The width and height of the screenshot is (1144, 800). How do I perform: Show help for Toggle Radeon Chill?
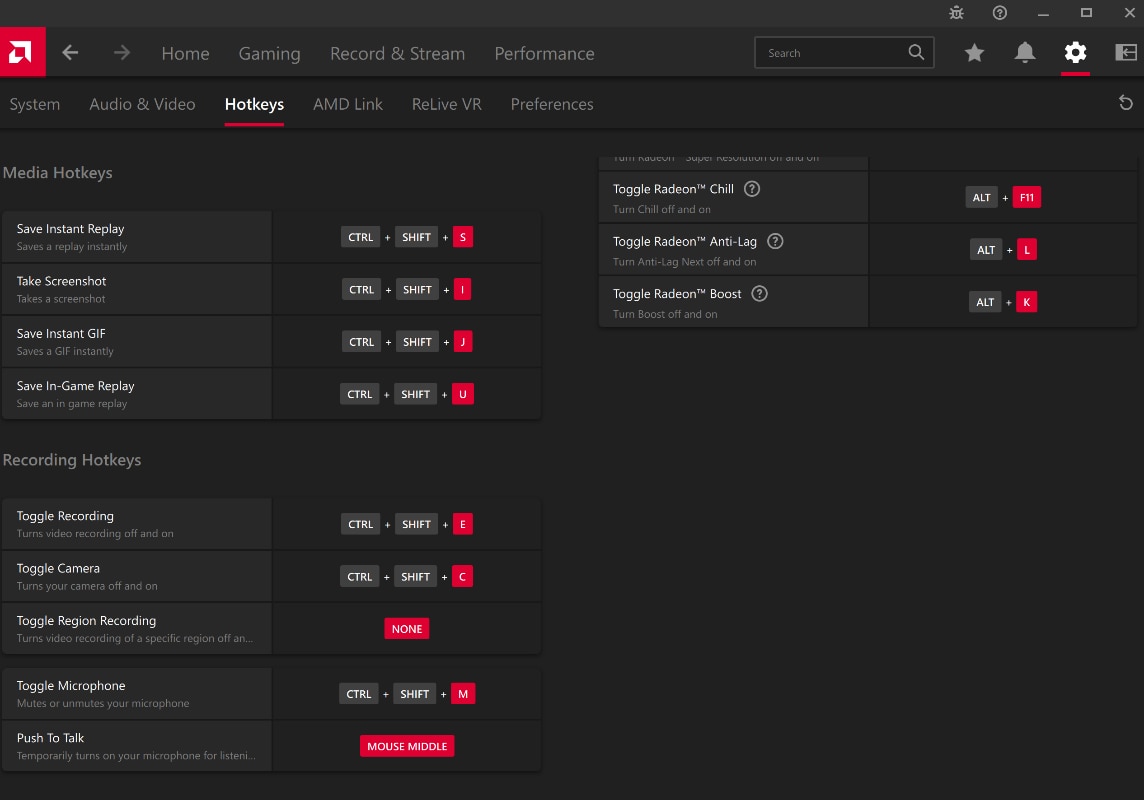click(x=751, y=189)
